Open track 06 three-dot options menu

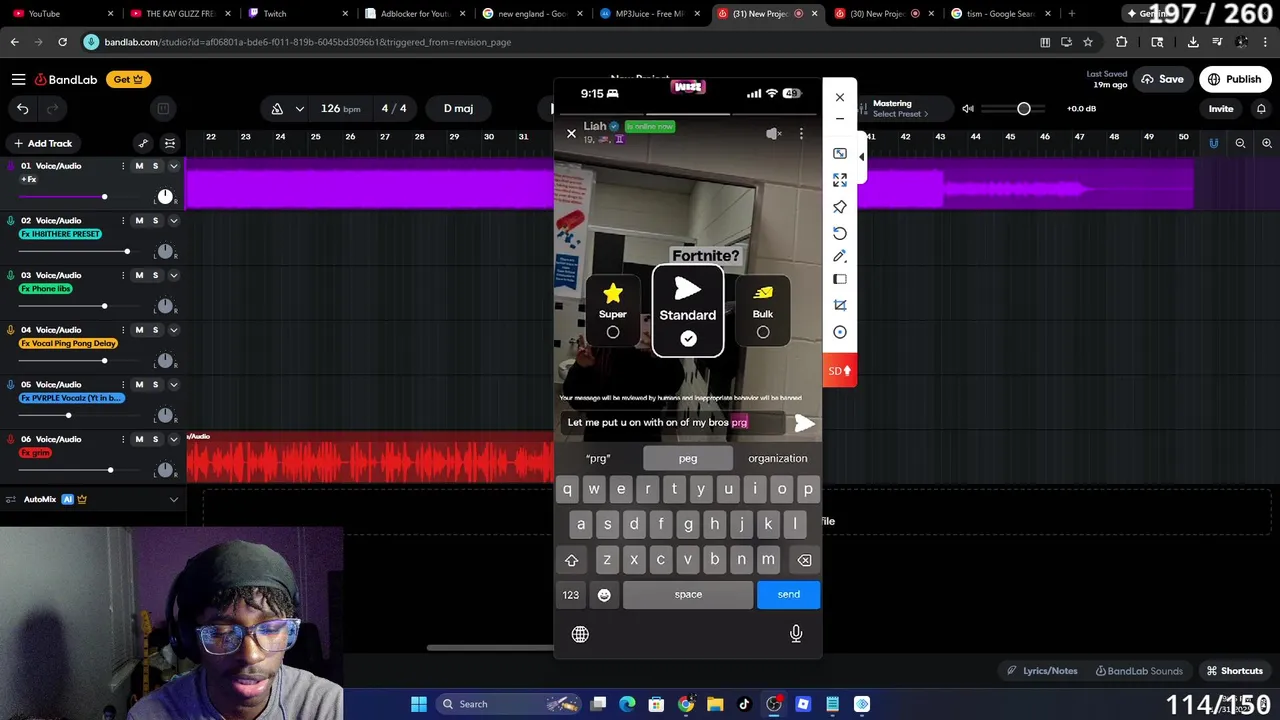click(123, 439)
